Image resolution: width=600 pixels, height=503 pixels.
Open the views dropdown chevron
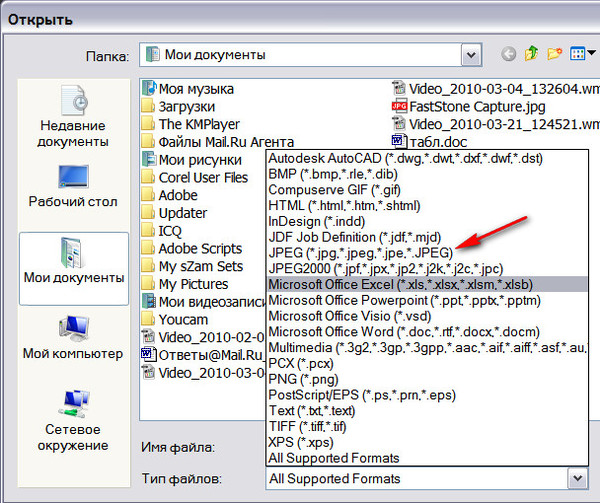(591, 53)
